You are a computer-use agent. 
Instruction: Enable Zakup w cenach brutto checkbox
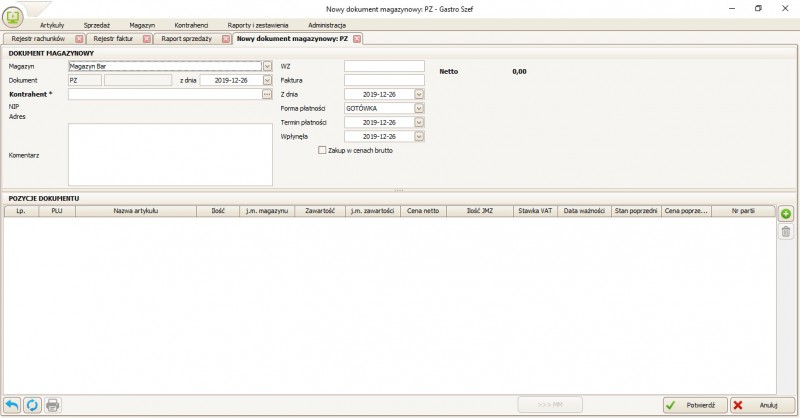(321, 150)
